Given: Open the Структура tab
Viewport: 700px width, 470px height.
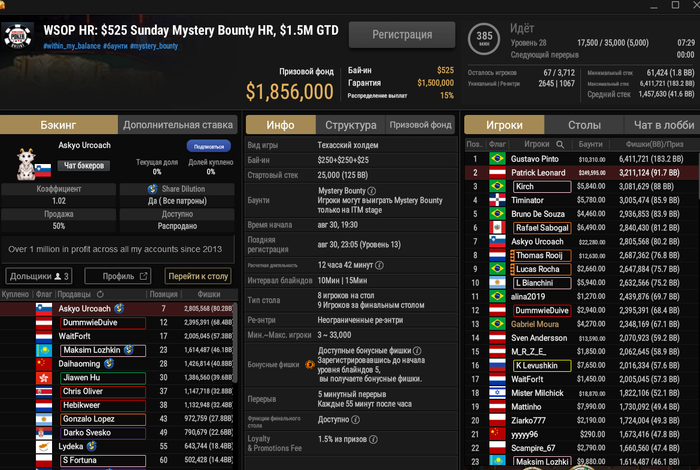Looking at the screenshot, I should [x=350, y=125].
